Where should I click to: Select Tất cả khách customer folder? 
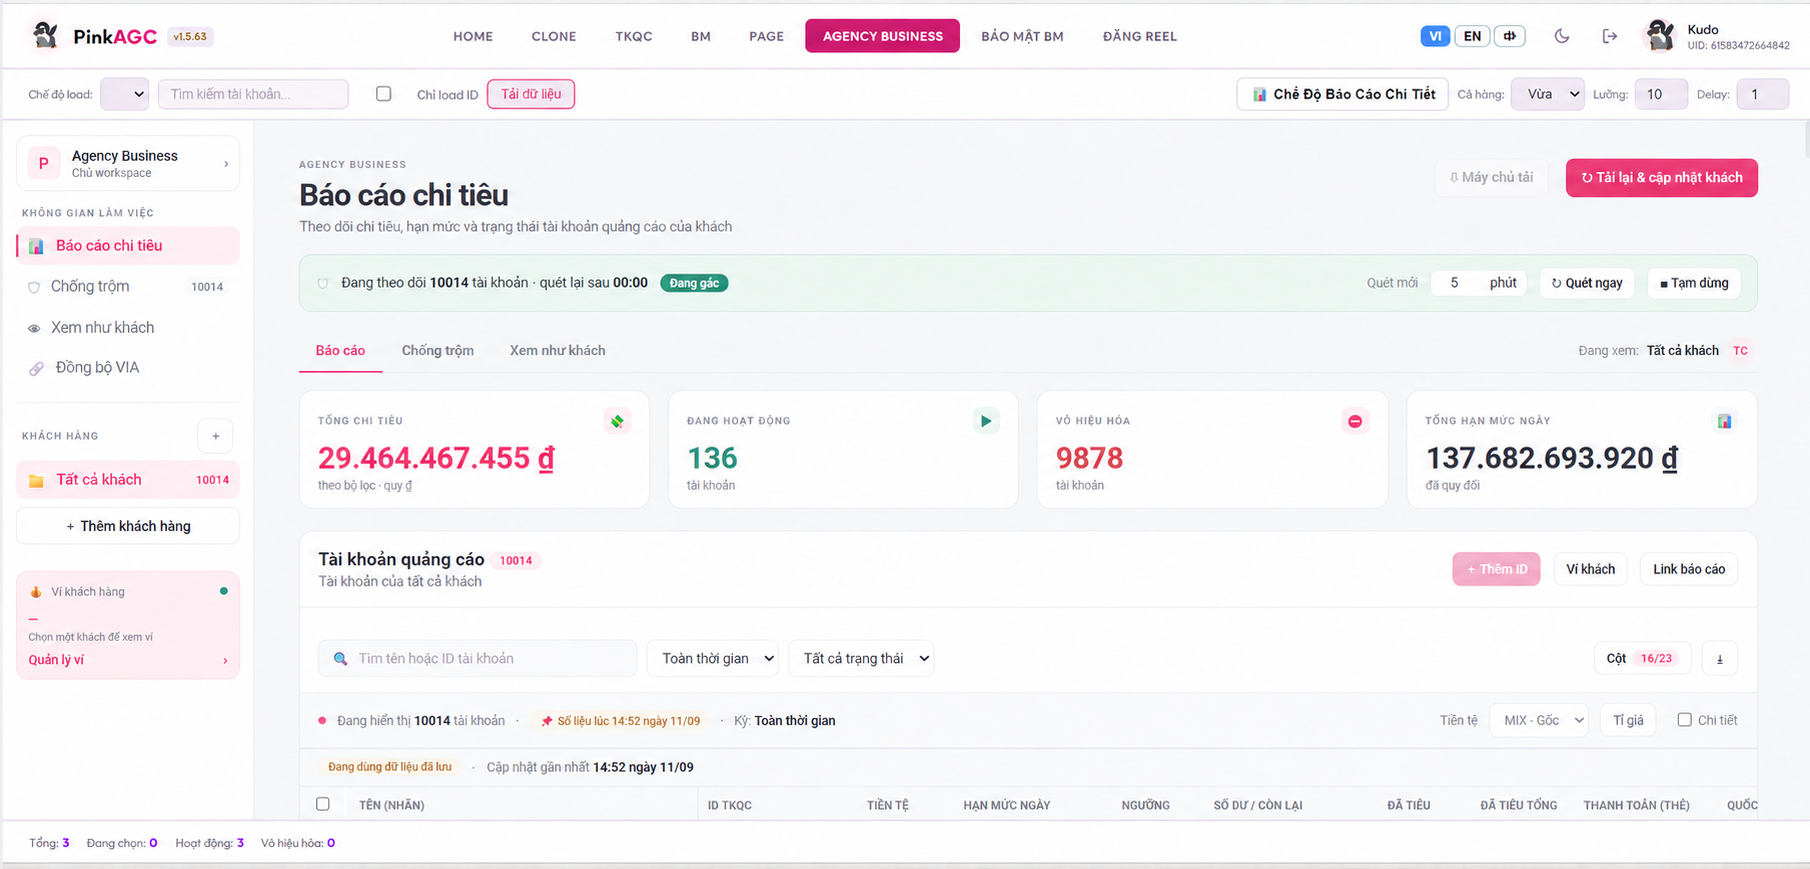click(128, 480)
